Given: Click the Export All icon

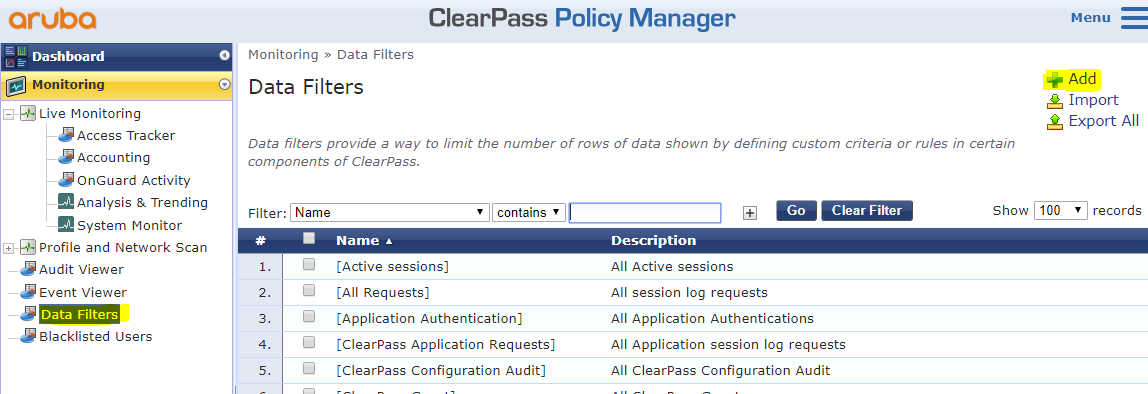Looking at the screenshot, I should click(1054, 122).
